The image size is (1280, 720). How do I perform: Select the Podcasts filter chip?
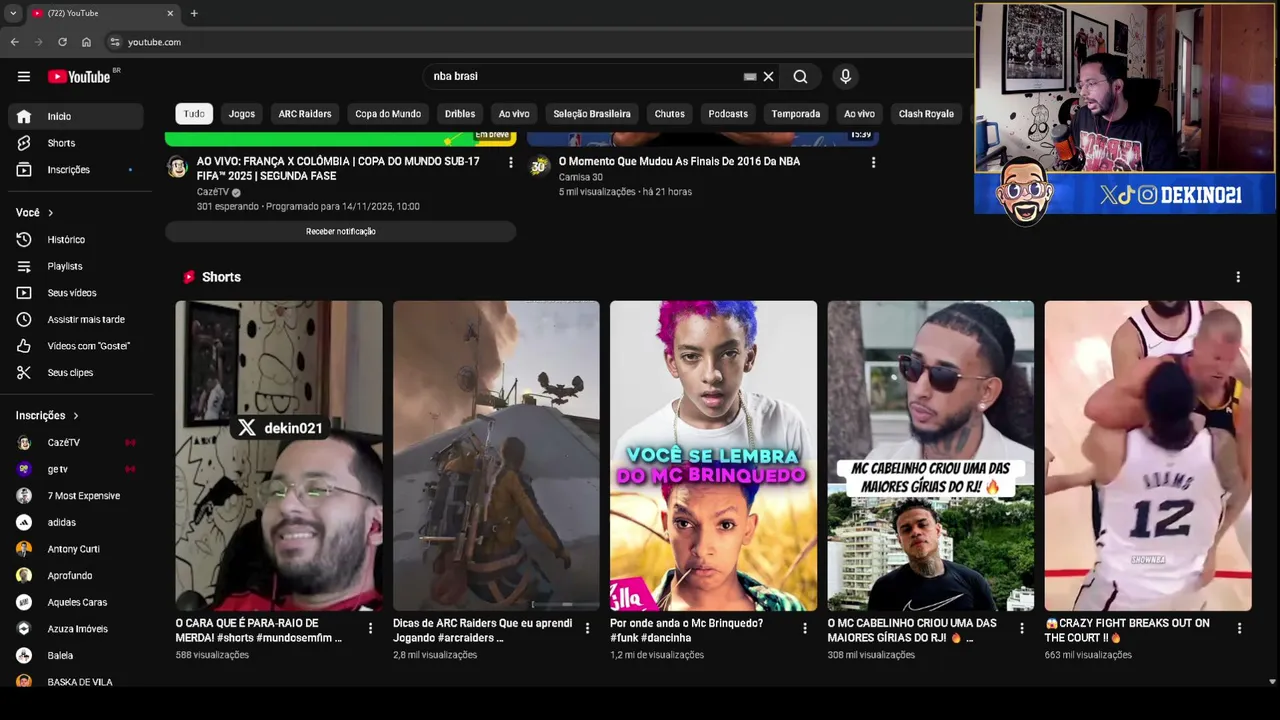pos(728,114)
